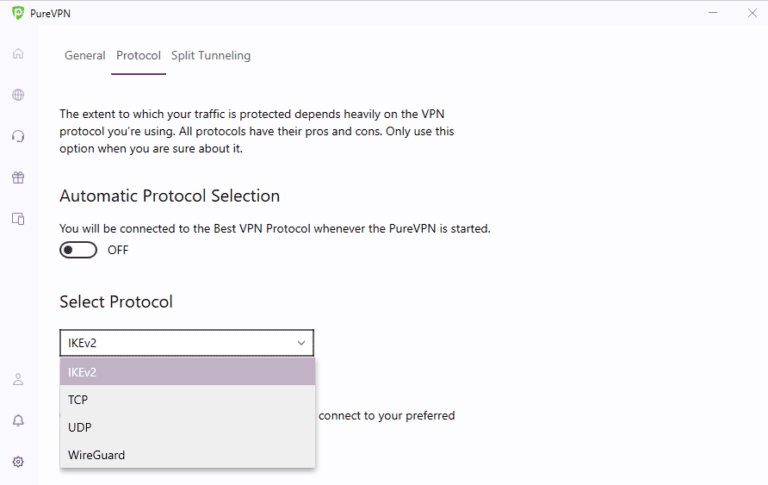Open the gear Settings icon
768x485 pixels.
(18, 461)
